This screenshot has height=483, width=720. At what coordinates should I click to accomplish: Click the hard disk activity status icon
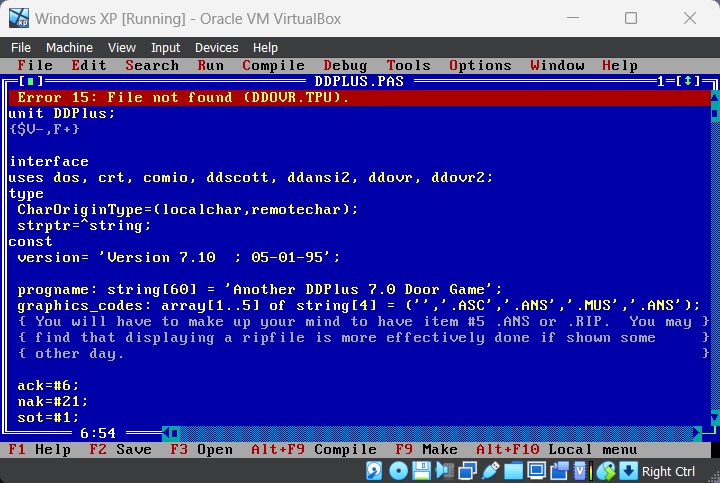[374, 471]
